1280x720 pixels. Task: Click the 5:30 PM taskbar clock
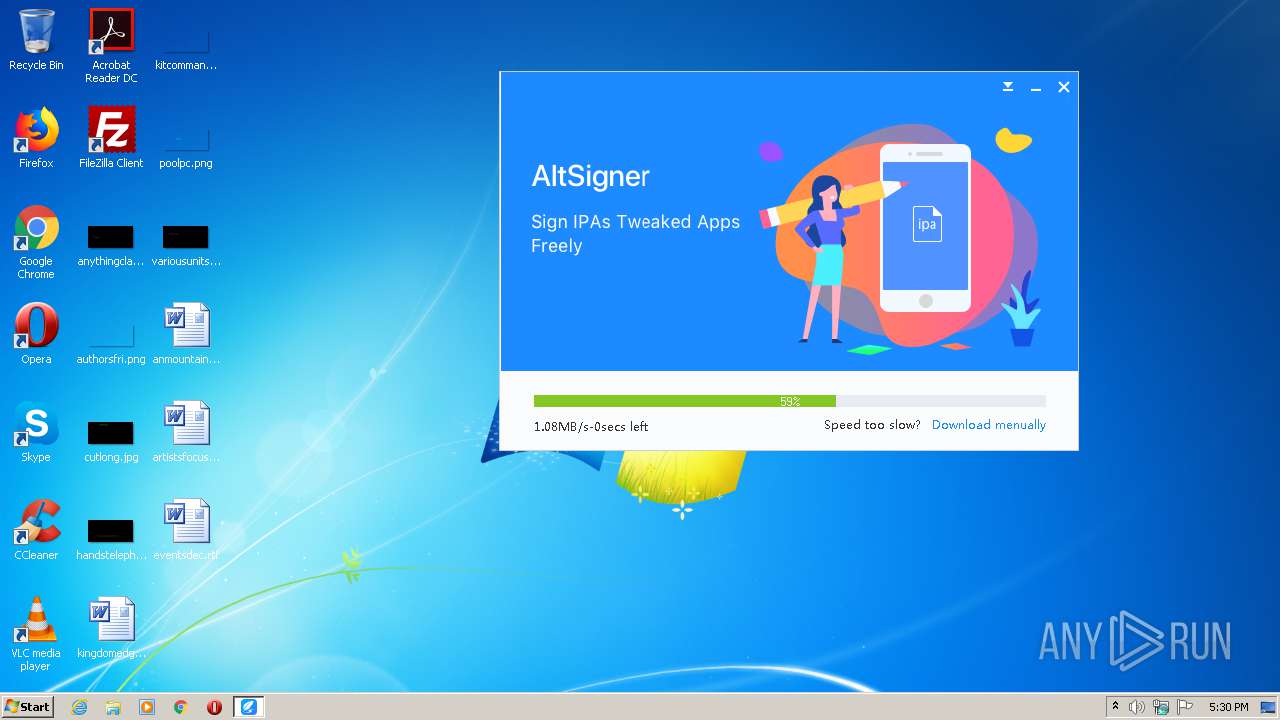pos(1228,707)
